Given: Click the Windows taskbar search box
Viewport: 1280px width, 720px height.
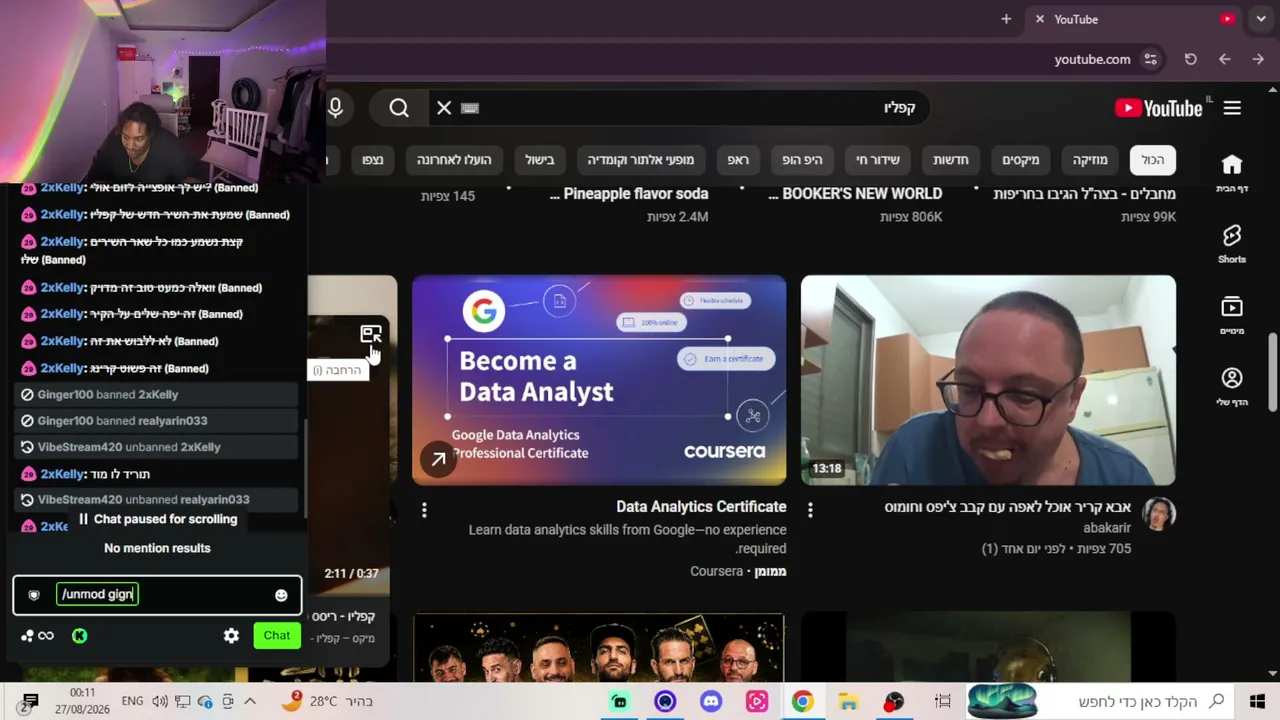Looking at the screenshot, I should tap(1099, 702).
